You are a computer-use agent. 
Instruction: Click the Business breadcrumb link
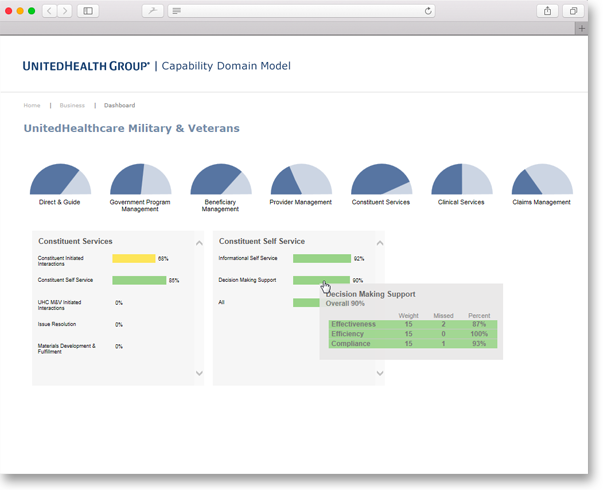72,105
